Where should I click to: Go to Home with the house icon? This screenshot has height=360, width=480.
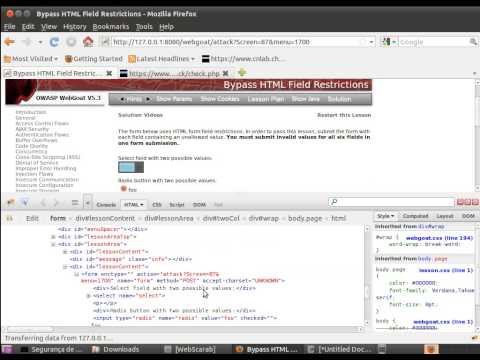click(x=88, y=42)
